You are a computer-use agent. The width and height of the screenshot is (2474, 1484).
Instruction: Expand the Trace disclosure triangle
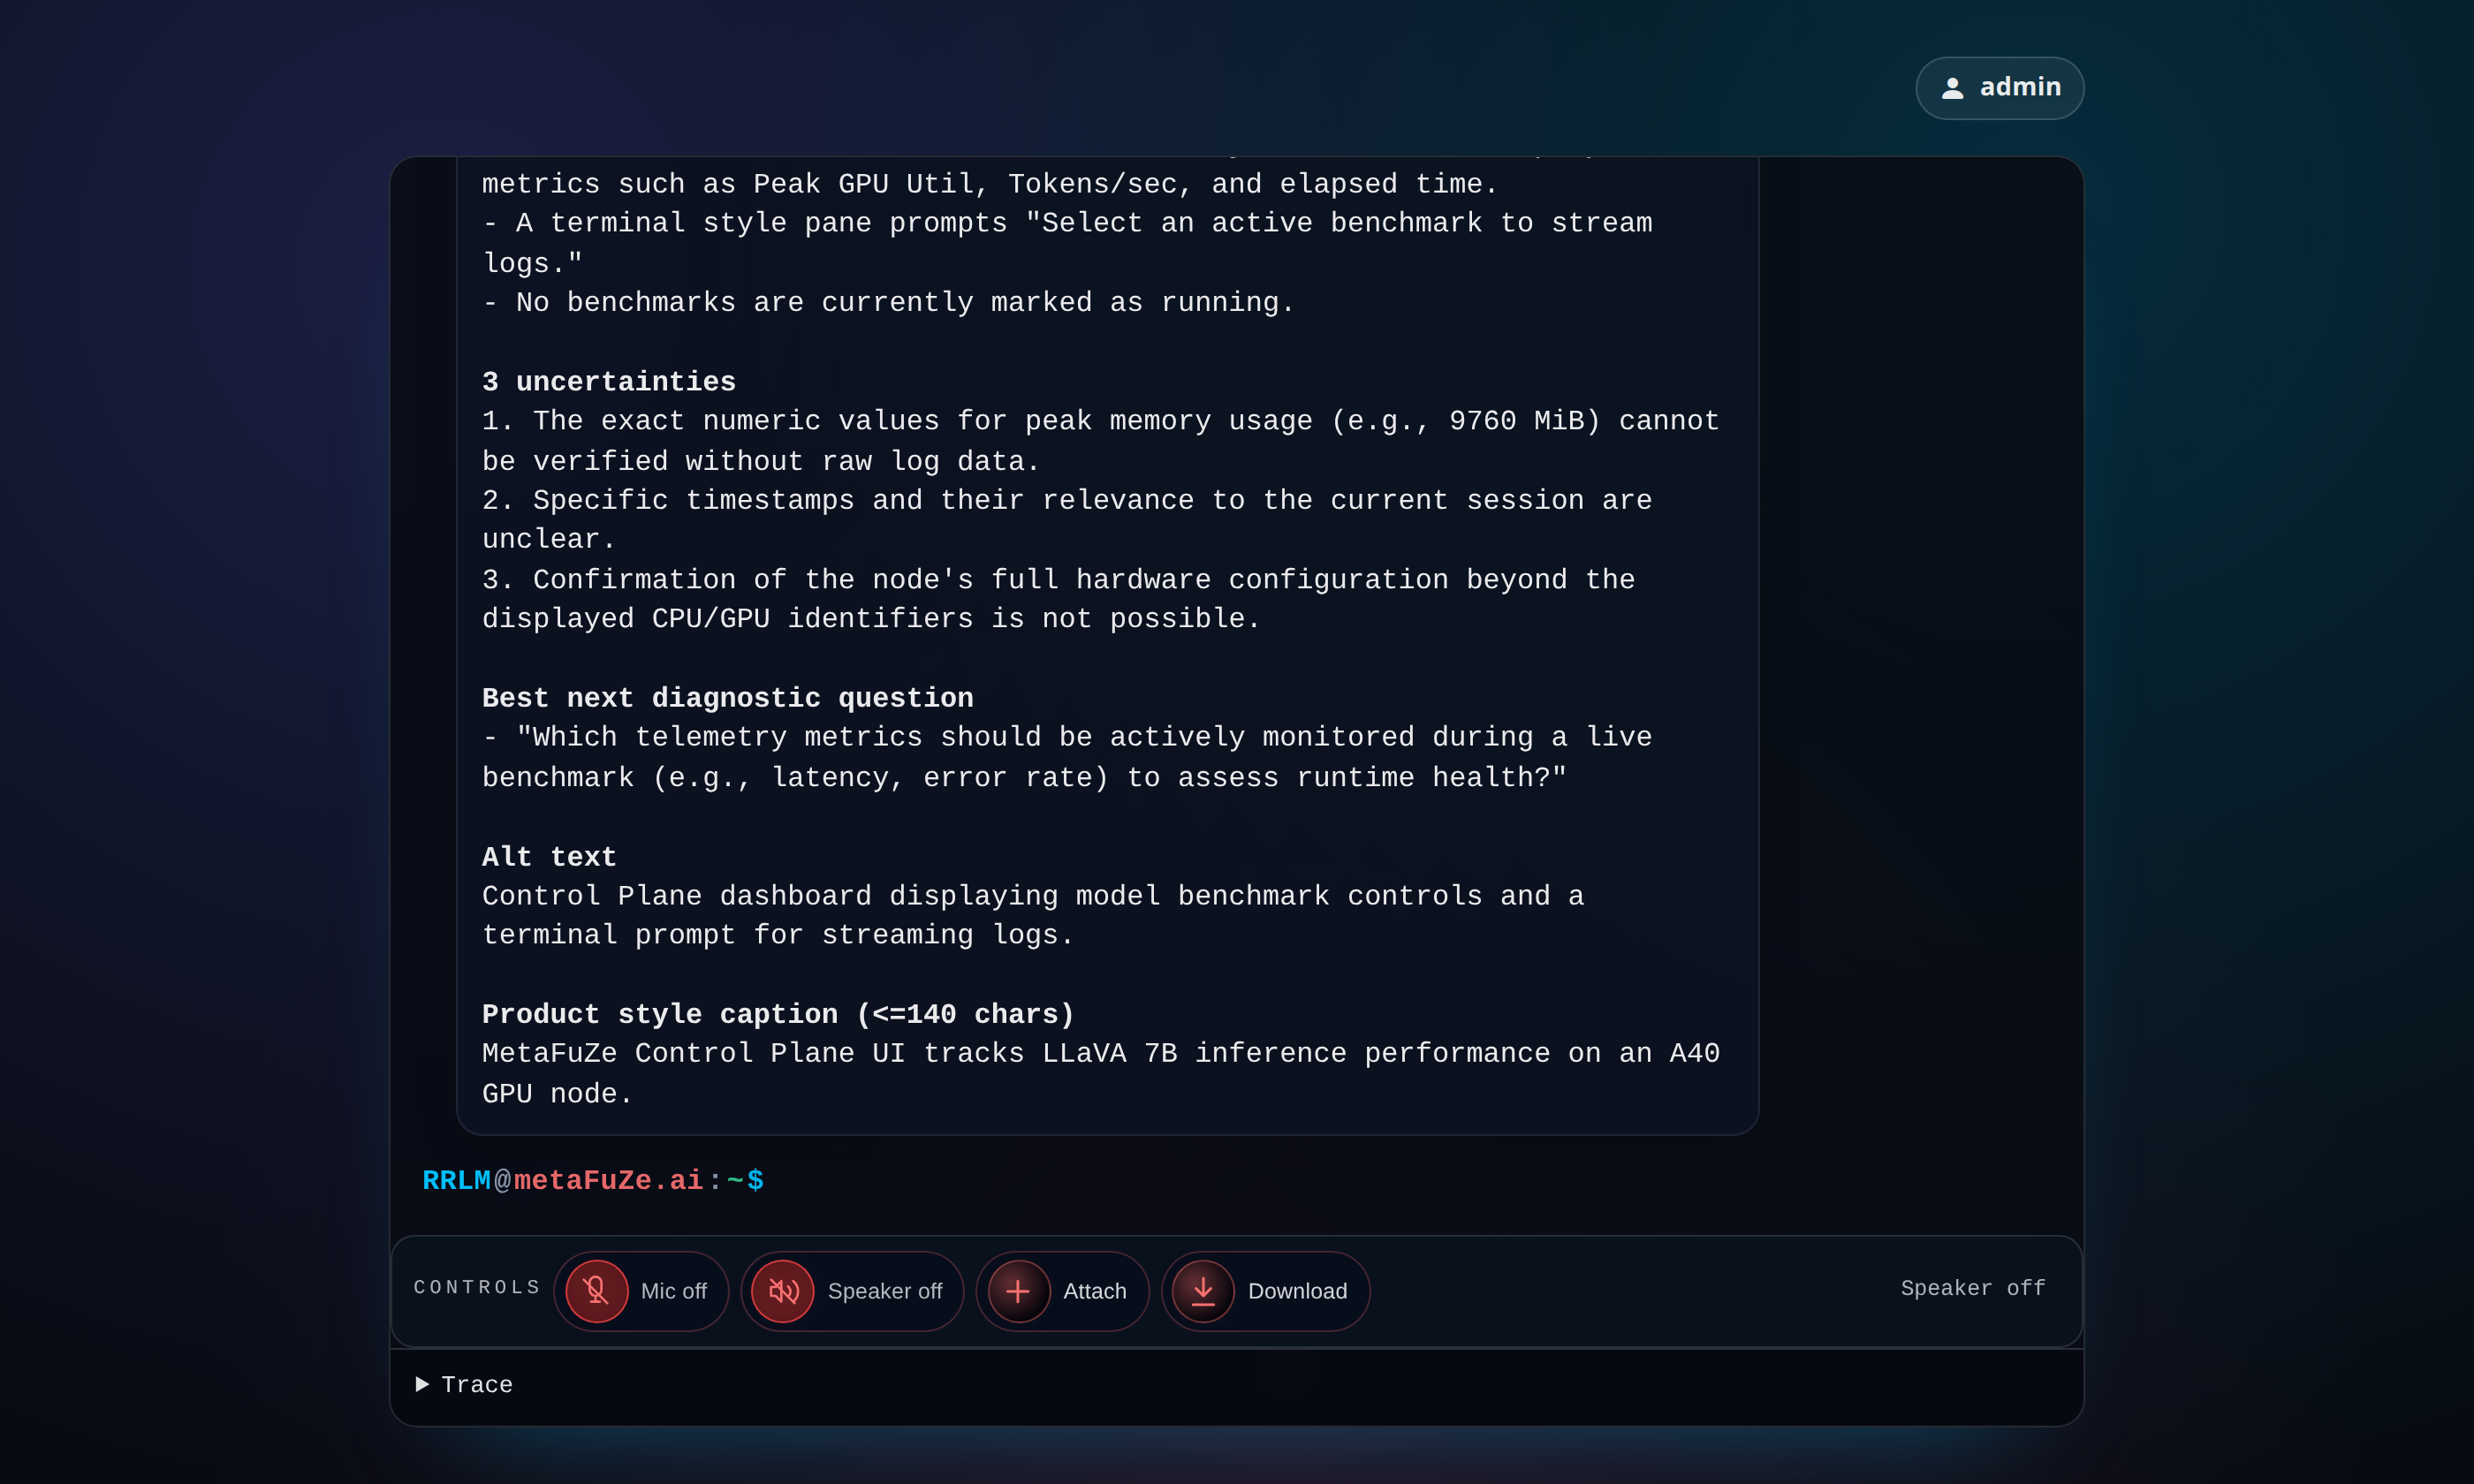coord(422,1384)
